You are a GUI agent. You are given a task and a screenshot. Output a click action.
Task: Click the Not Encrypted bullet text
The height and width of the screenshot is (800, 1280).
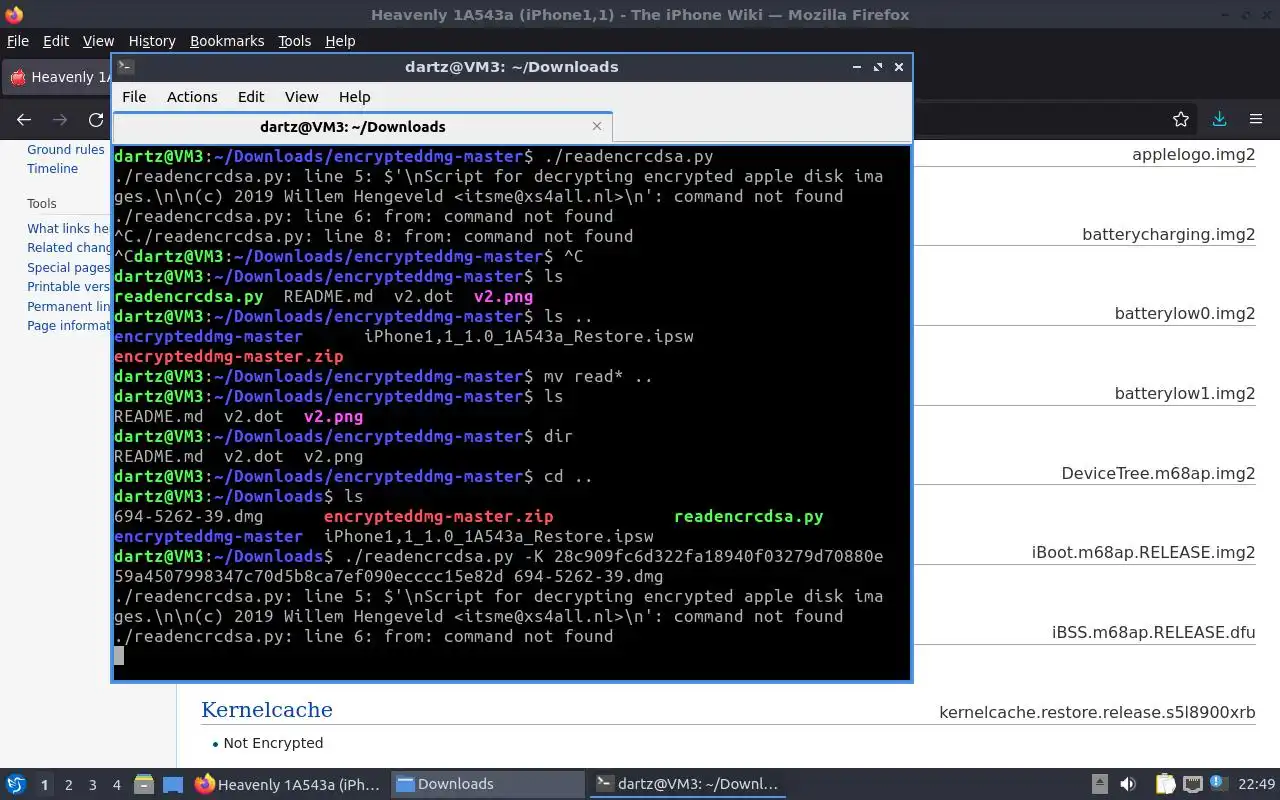pos(273,743)
